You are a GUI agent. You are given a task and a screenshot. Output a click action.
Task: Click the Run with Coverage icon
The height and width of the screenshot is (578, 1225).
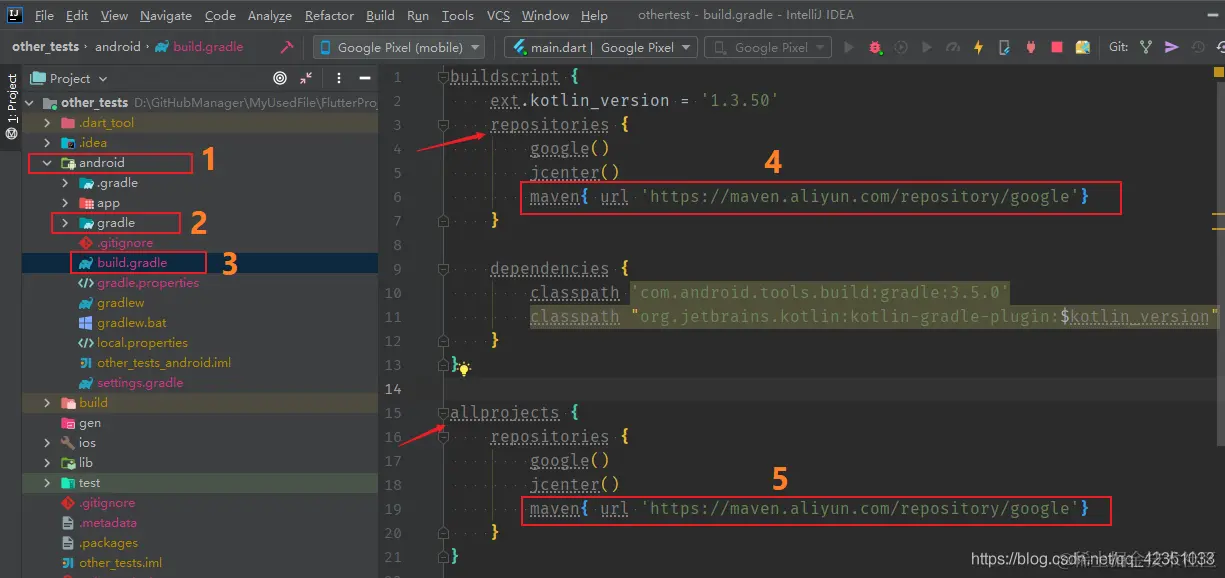click(x=901, y=47)
